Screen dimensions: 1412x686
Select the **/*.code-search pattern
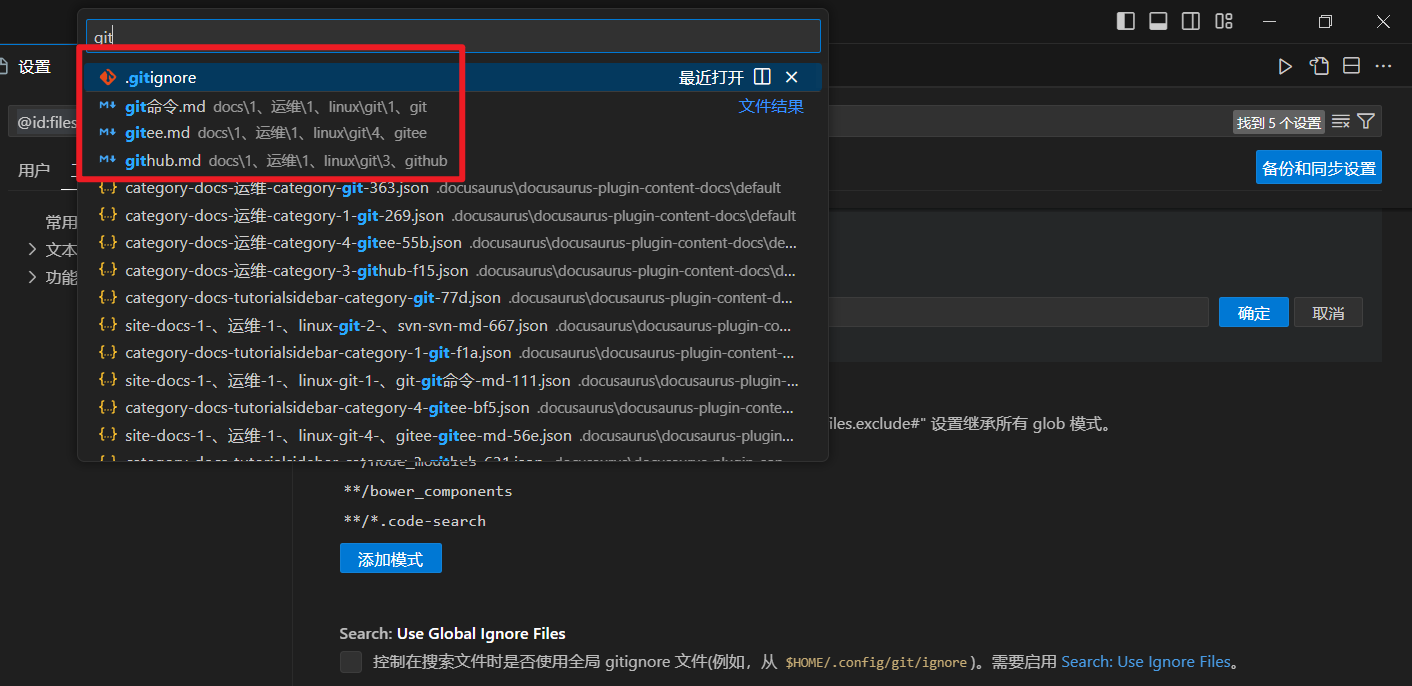pyautogui.click(x=414, y=521)
